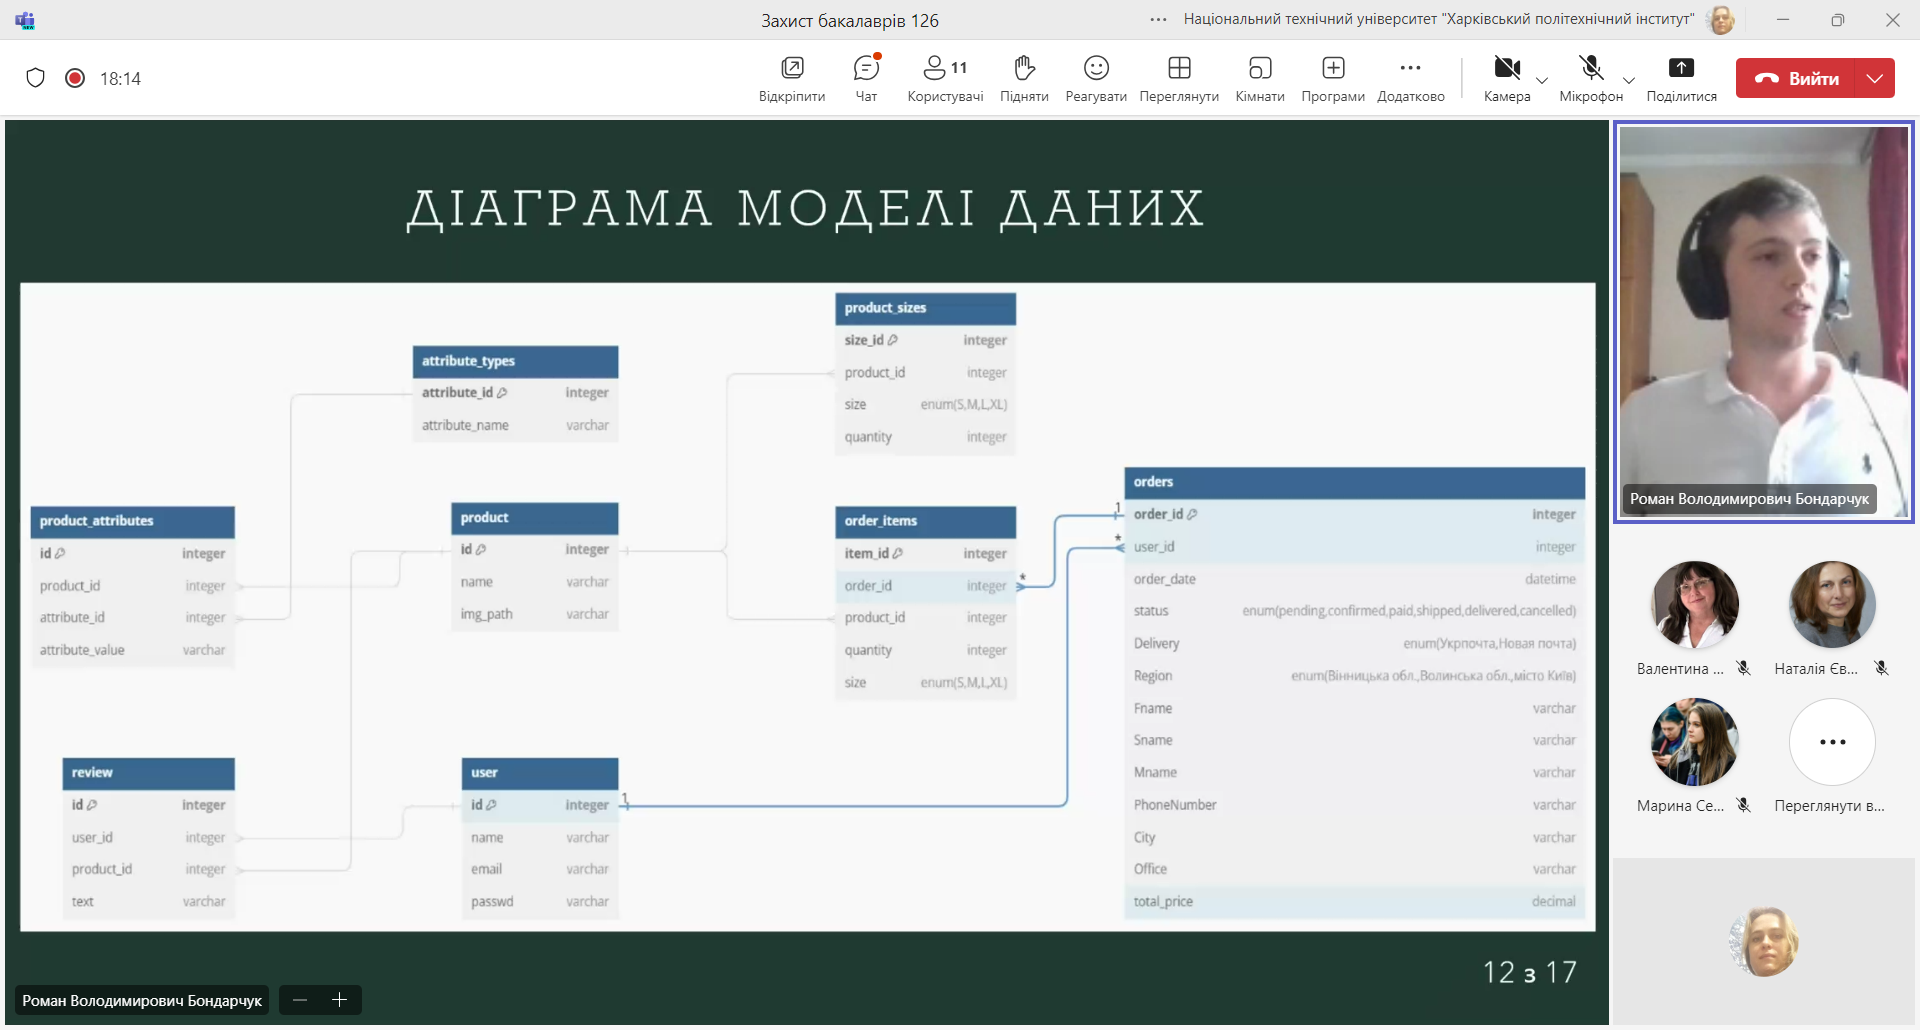Click the red recording indicator
The height and width of the screenshot is (1030, 1920).
pos(75,78)
